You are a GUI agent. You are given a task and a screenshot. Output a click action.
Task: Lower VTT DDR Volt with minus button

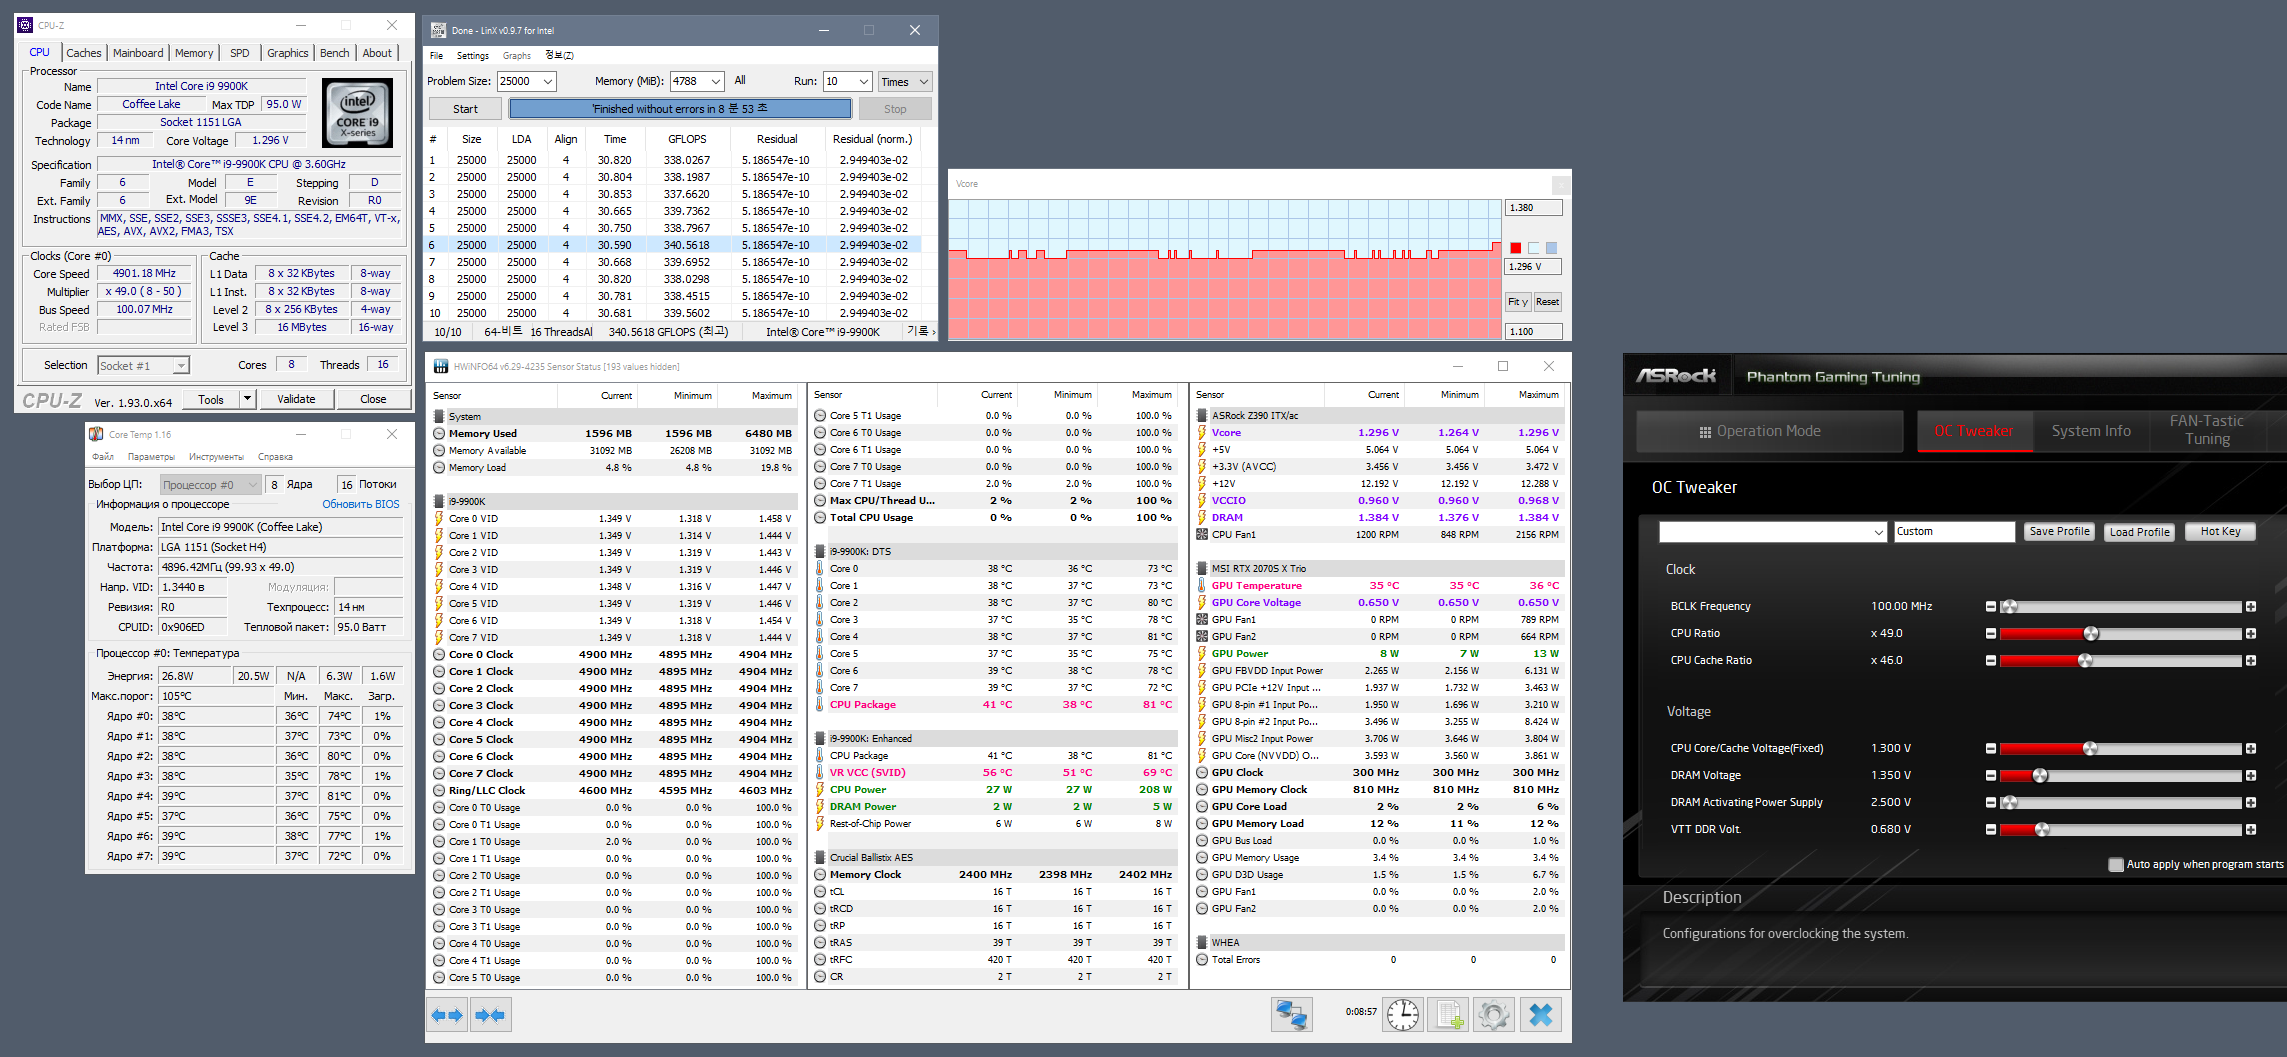point(1990,830)
